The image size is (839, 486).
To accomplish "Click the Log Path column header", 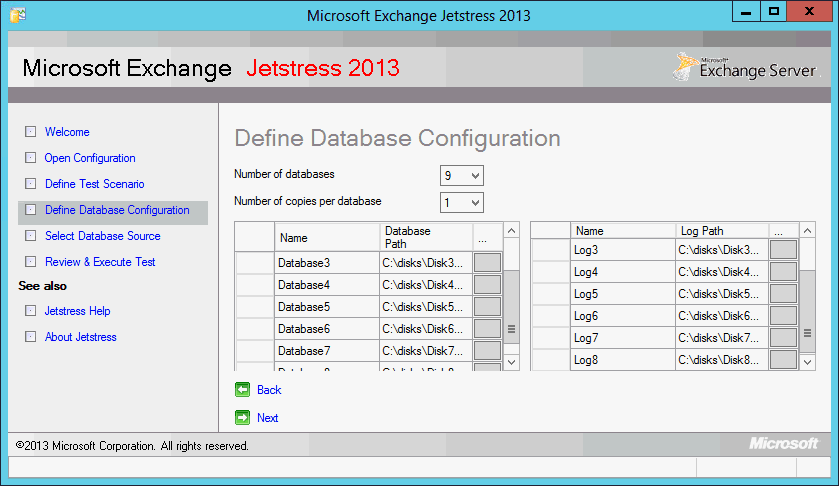I will (722, 231).
